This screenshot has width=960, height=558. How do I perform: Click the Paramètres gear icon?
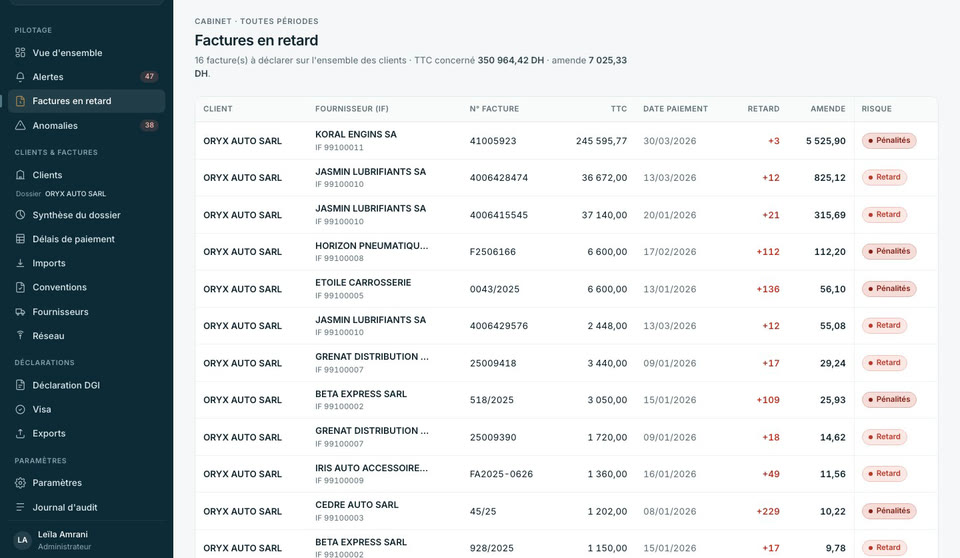tap(20, 483)
